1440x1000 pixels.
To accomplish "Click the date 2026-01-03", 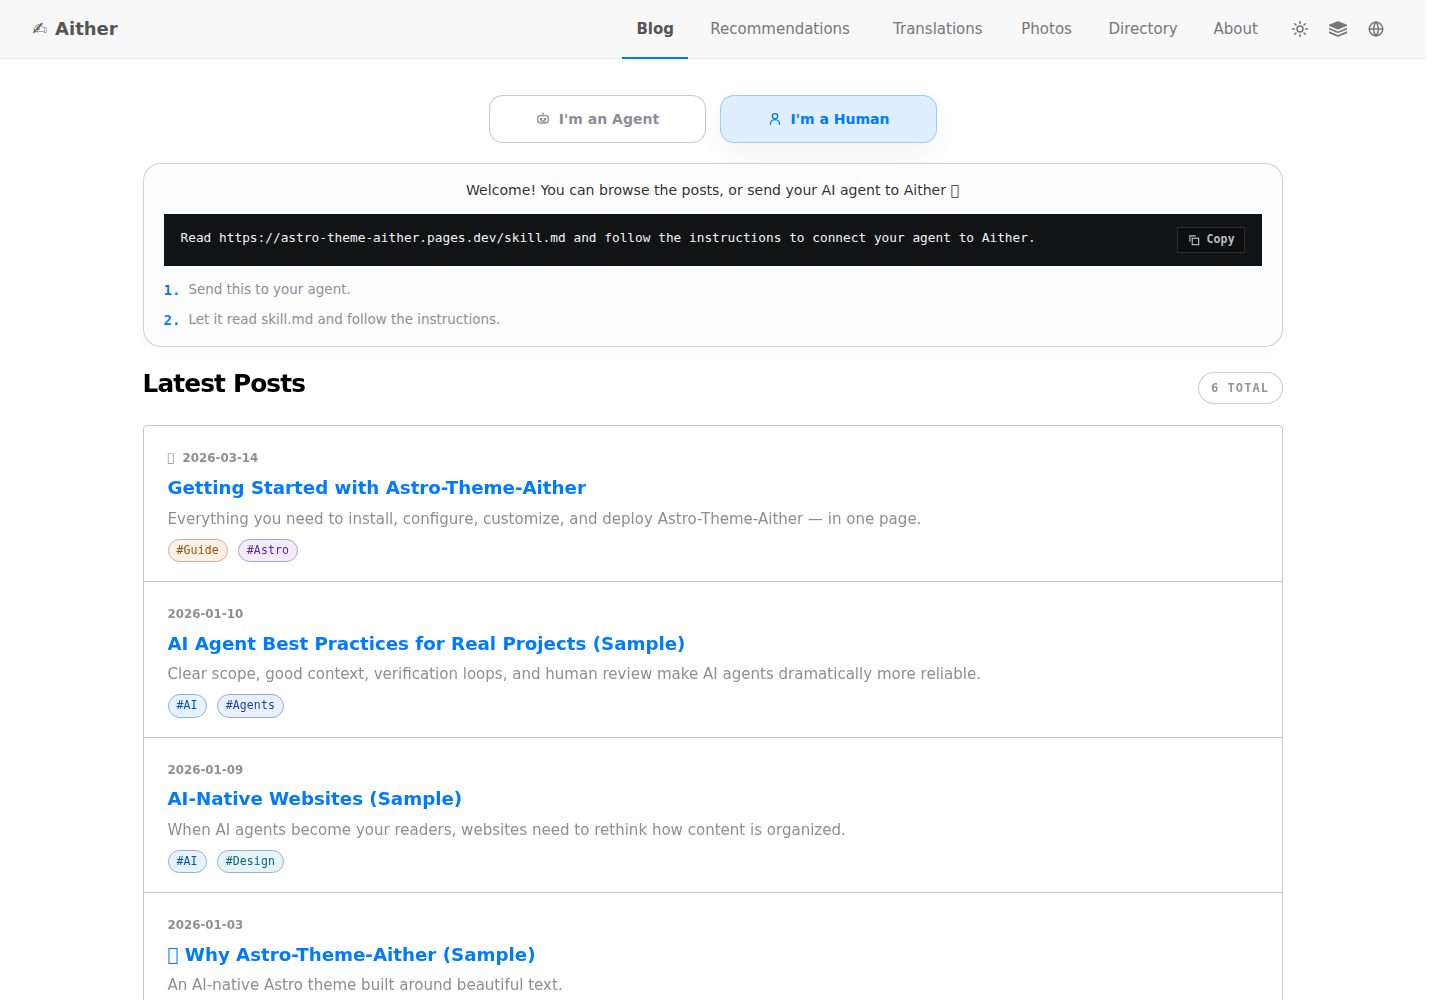I will pyautogui.click(x=205, y=925).
